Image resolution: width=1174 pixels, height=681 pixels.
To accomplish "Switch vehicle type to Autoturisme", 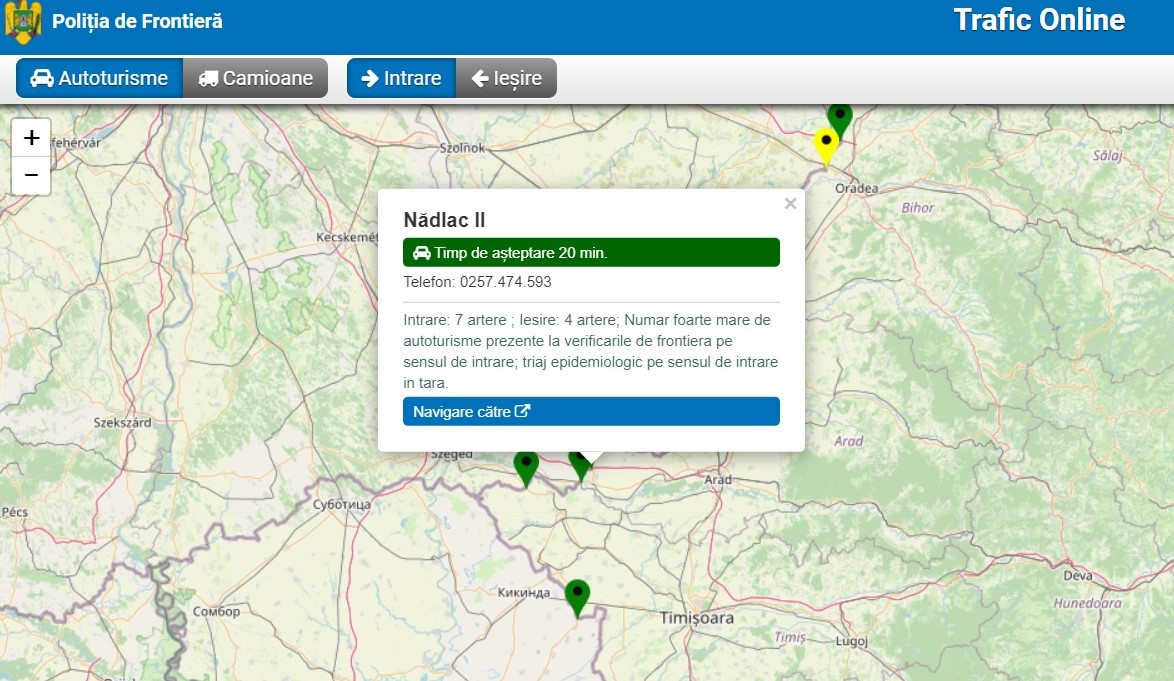I will [99, 78].
